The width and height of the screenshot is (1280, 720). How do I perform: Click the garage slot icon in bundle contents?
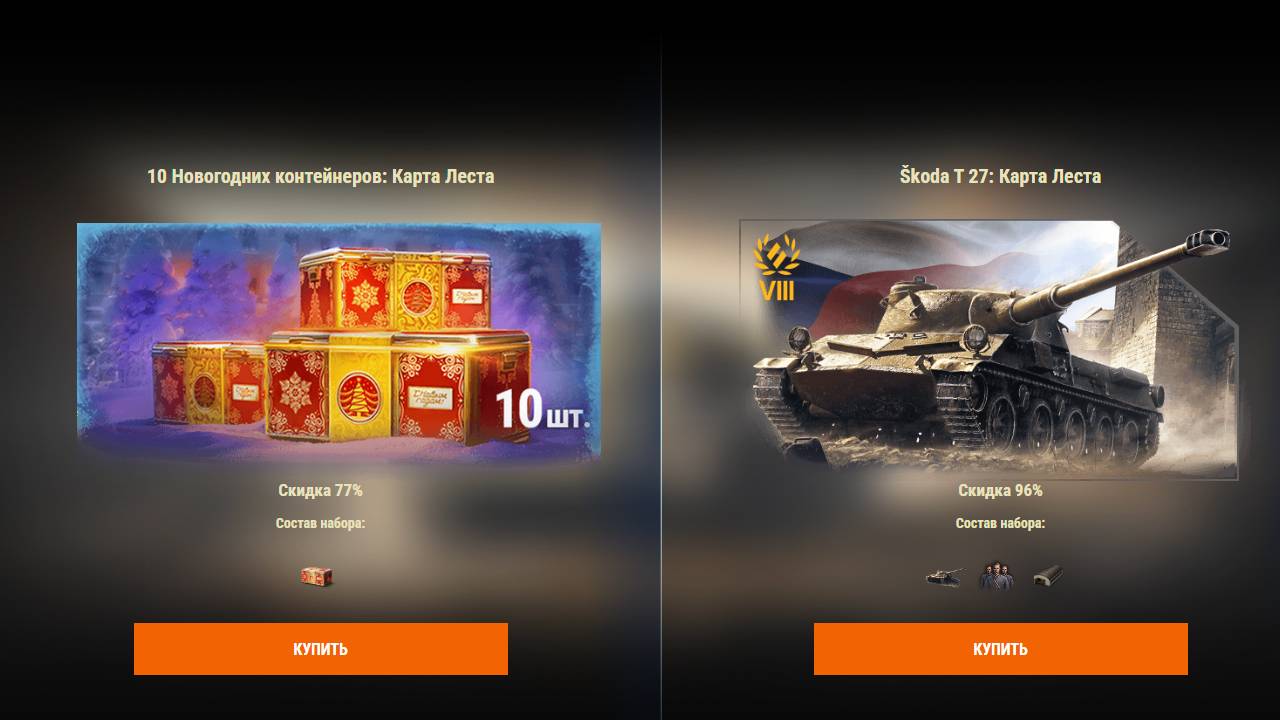(x=1047, y=576)
